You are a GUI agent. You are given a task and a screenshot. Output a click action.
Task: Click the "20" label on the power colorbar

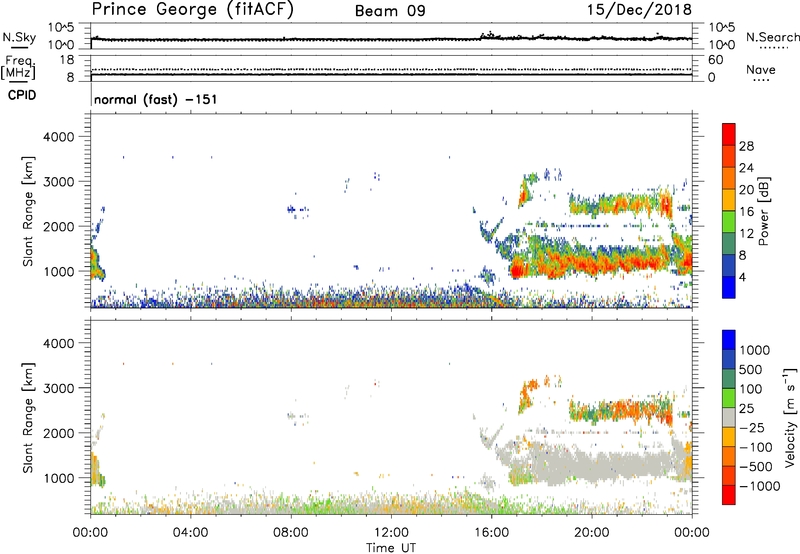tap(746, 190)
